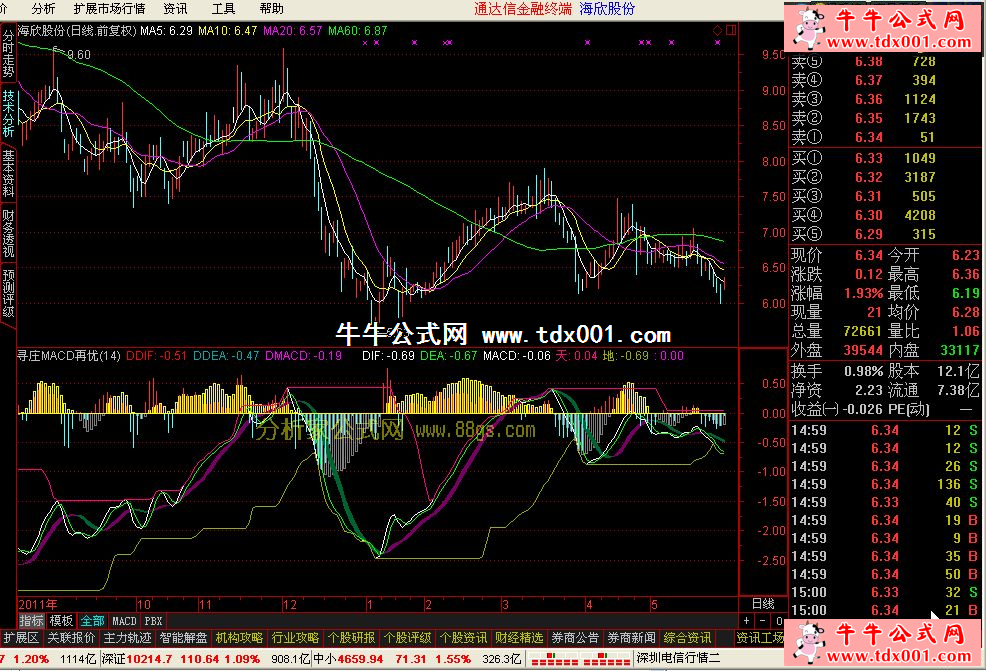This screenshot has width=986, height=671.
Task: Open the 个股资讯 tab
Action: click(x=463, y=638)
